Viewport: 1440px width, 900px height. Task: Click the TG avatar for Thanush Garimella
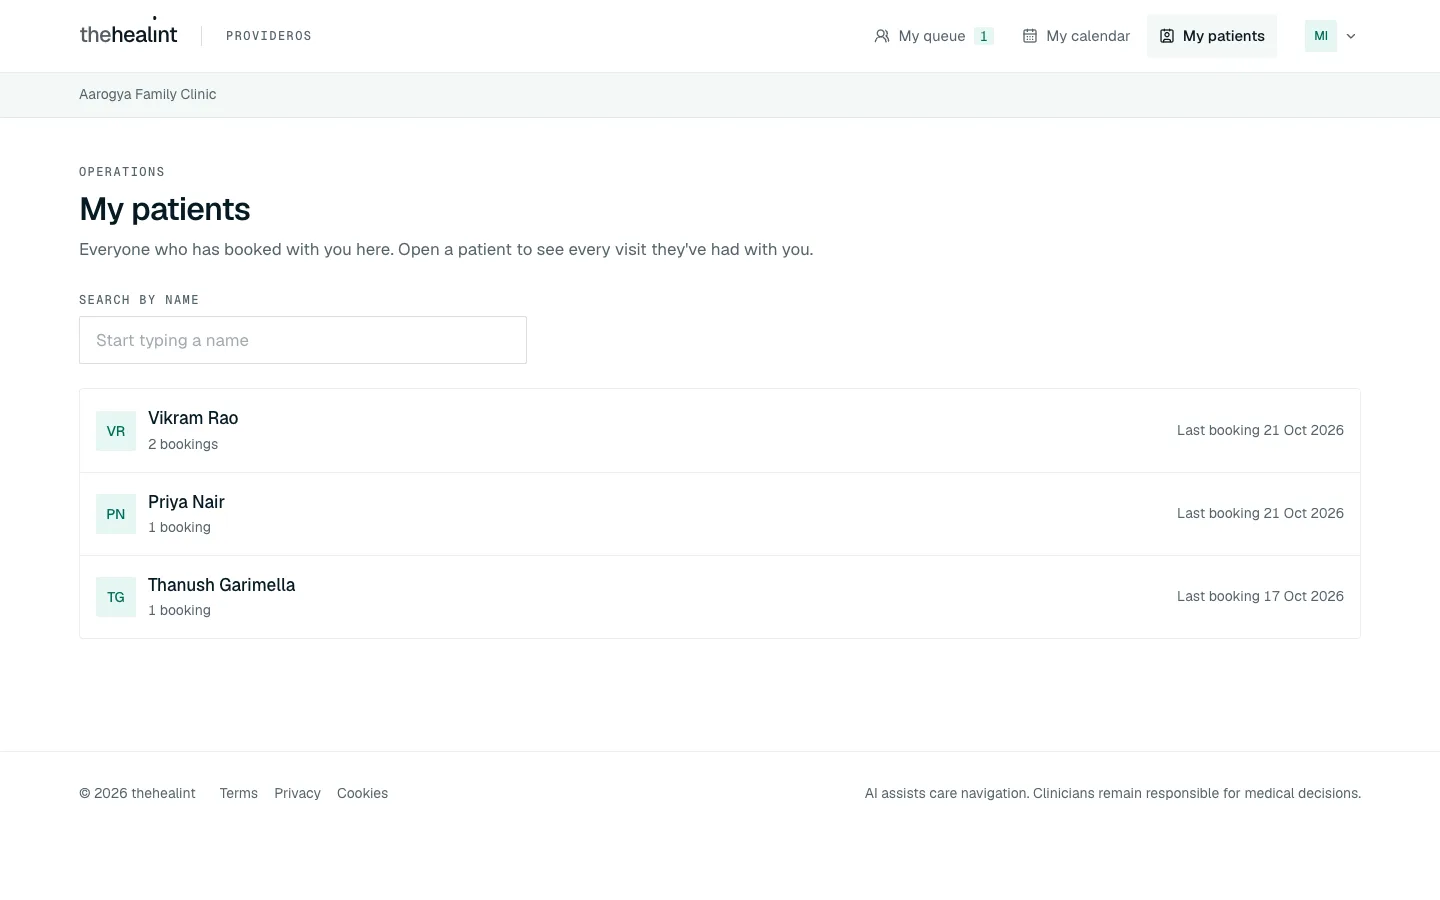tap(116, 597)
